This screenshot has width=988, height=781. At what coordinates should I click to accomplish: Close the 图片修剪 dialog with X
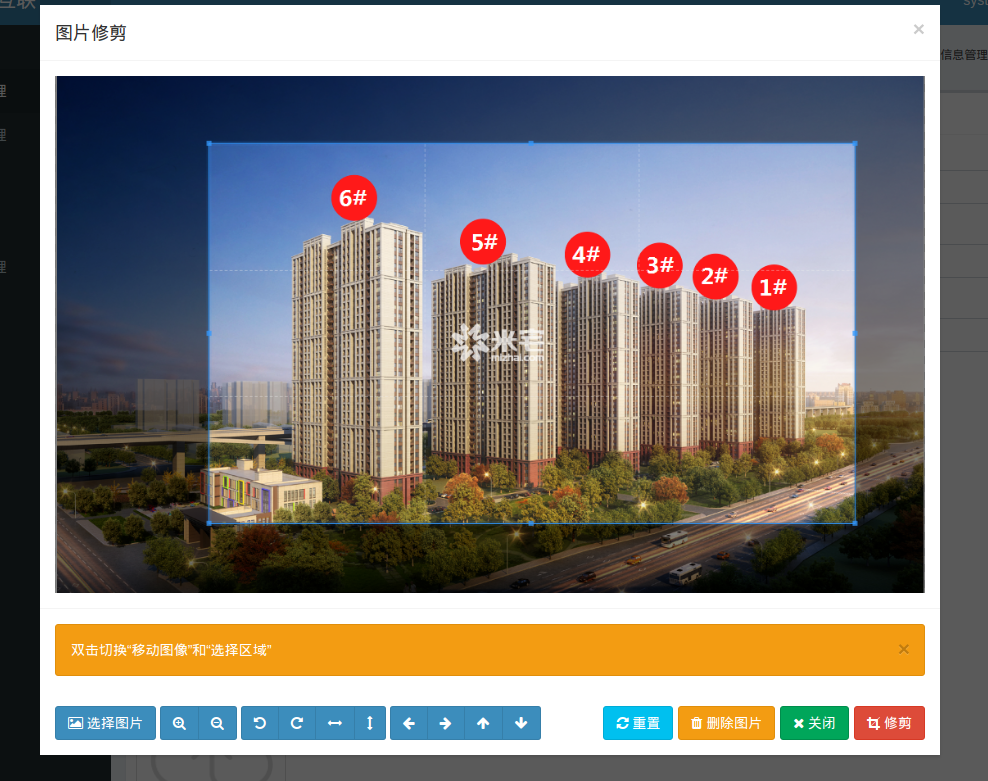(x=918, y=30)
